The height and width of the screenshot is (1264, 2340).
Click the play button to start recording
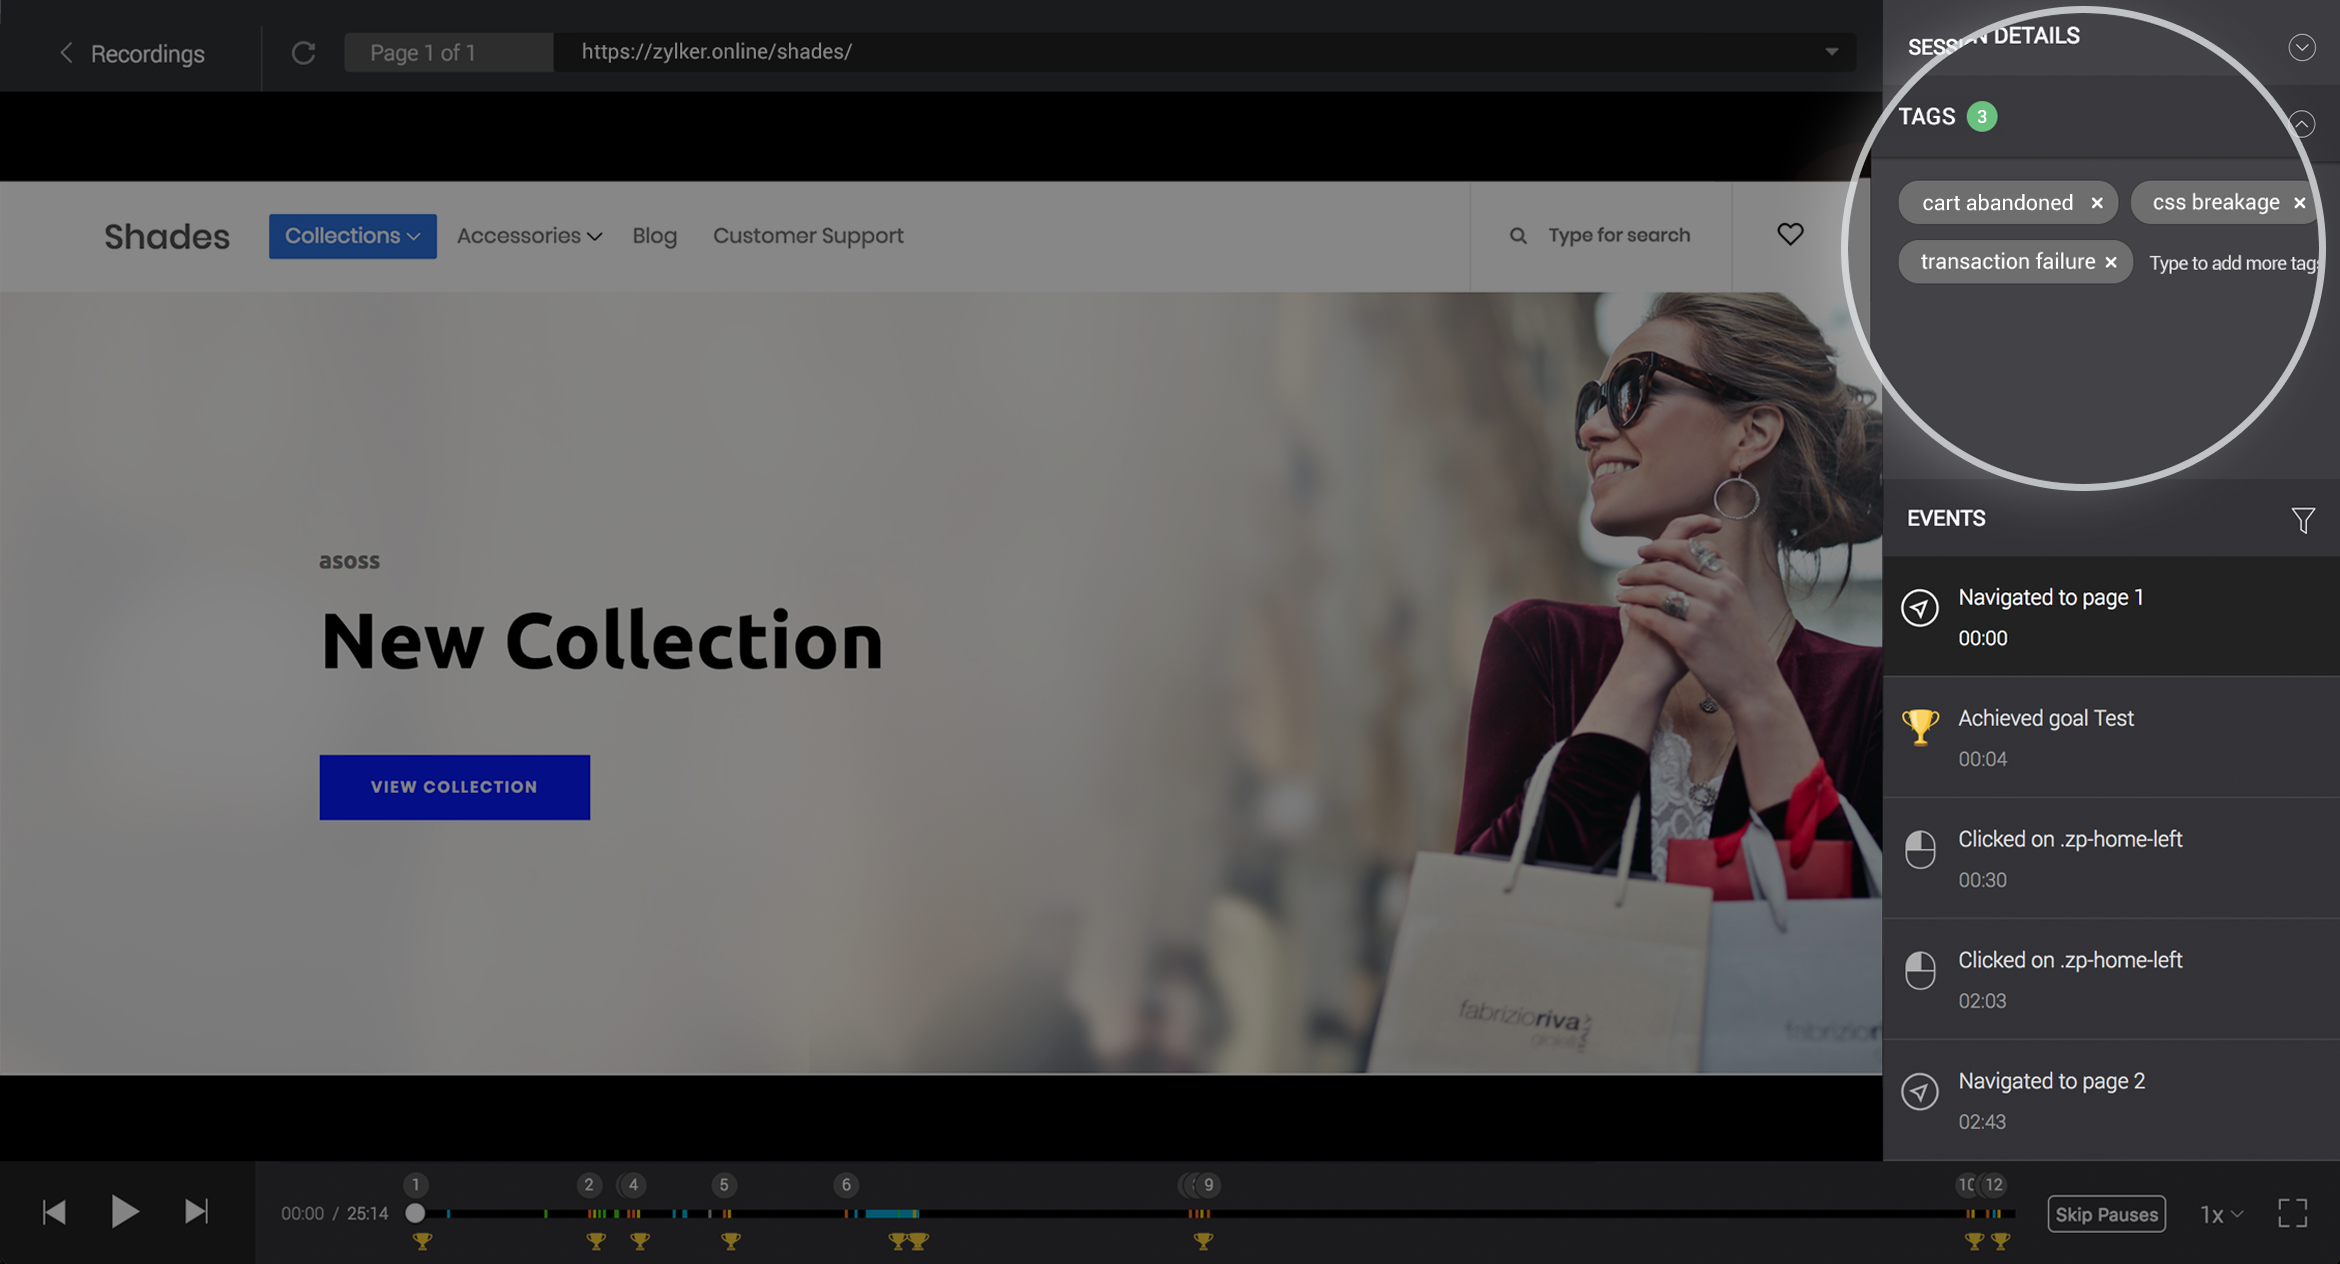point(124,1213)
